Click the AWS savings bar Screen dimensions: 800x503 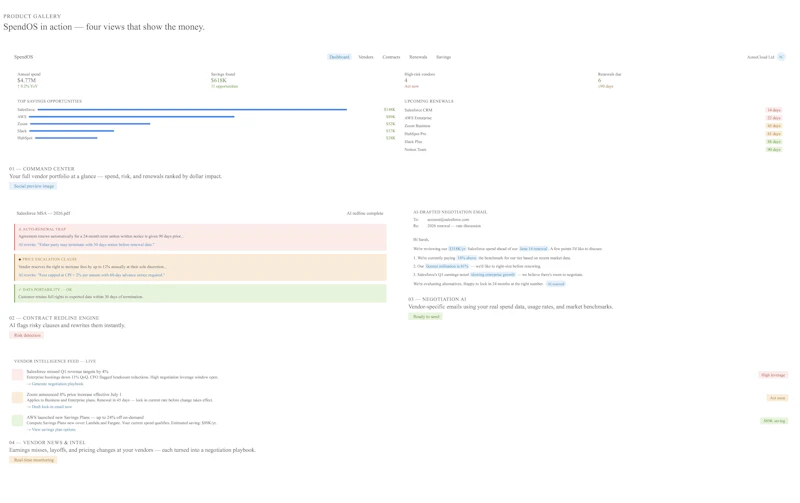[x=132, y=117]
